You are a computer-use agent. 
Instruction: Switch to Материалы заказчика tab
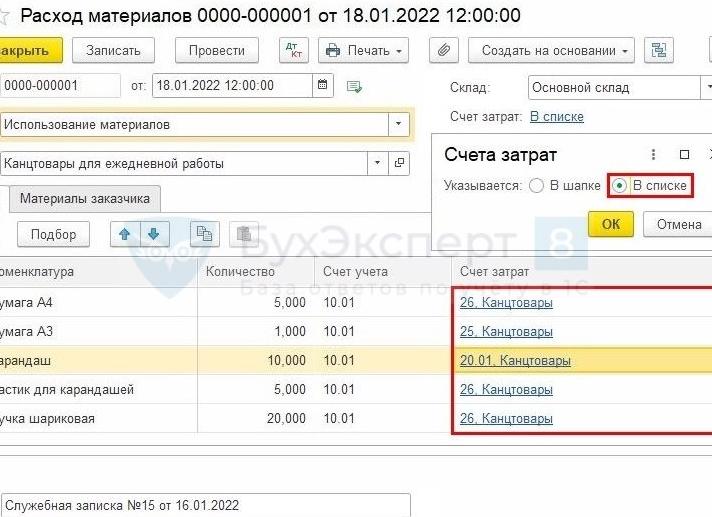[85, 198]
